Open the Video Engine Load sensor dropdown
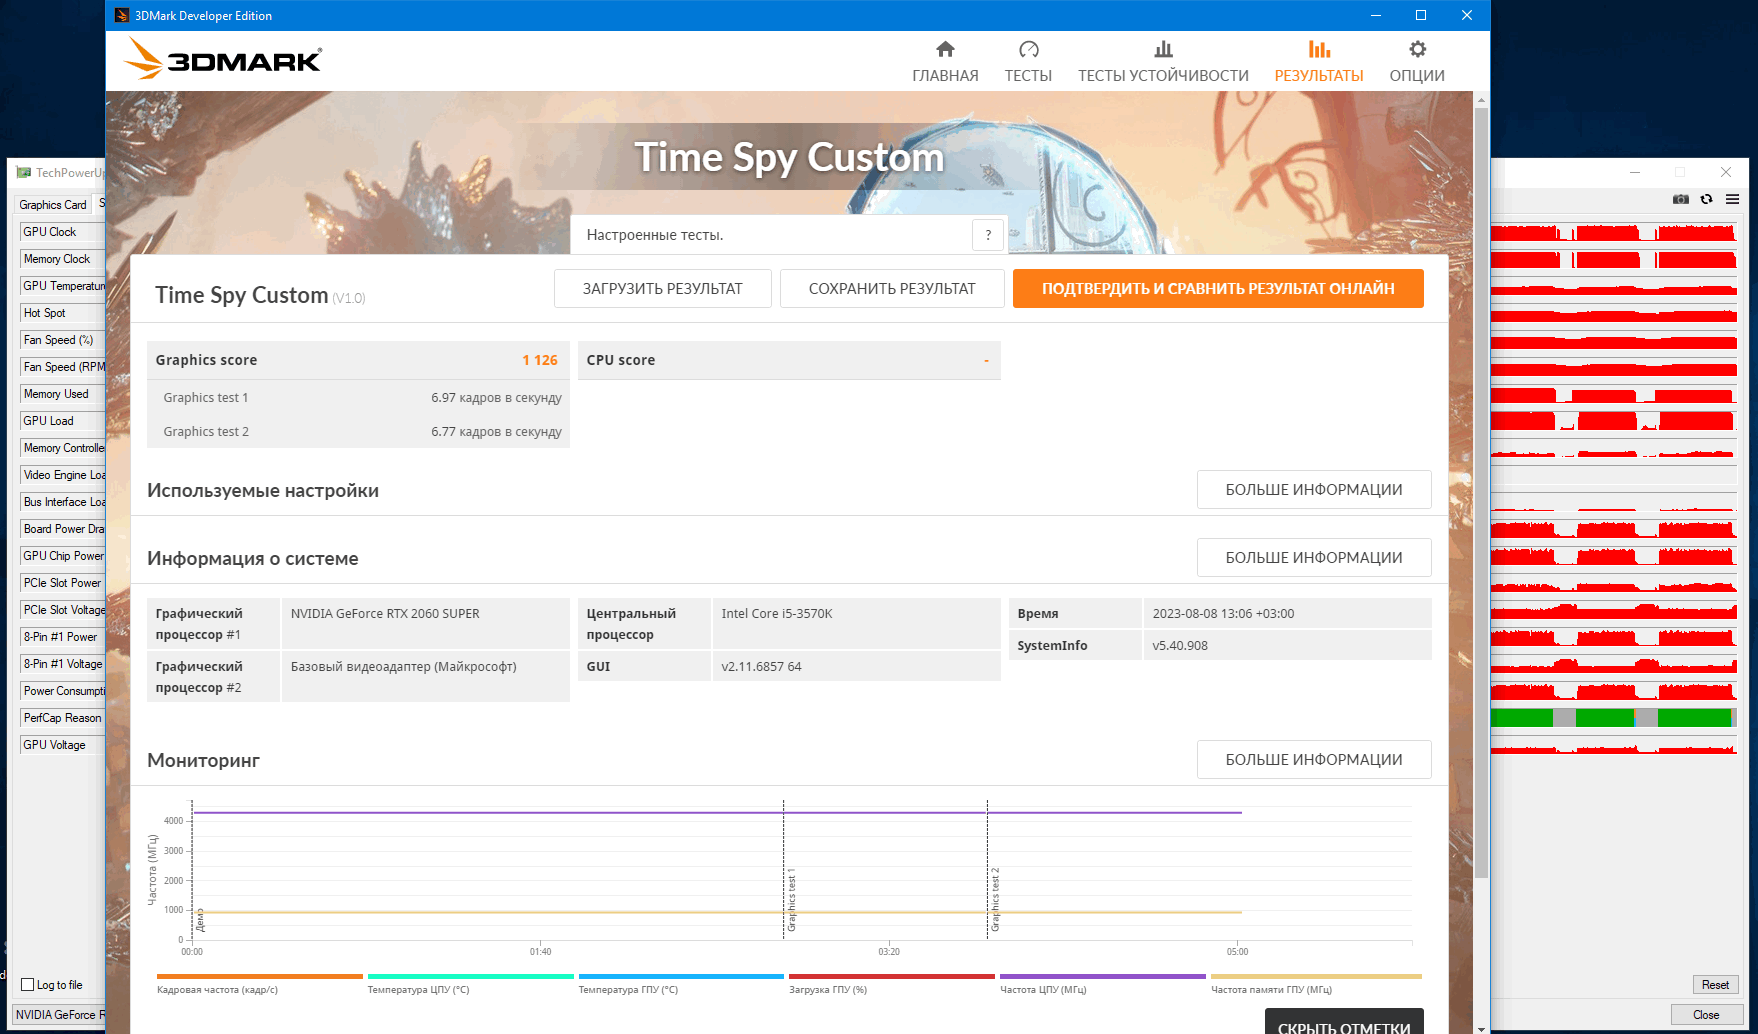Viewport: 1758px width, 1034px height. [62, 475]
